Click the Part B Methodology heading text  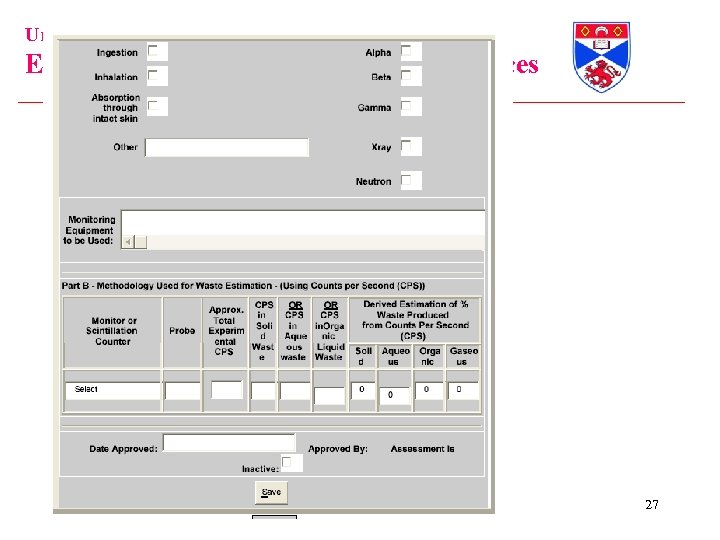(243, 286)
